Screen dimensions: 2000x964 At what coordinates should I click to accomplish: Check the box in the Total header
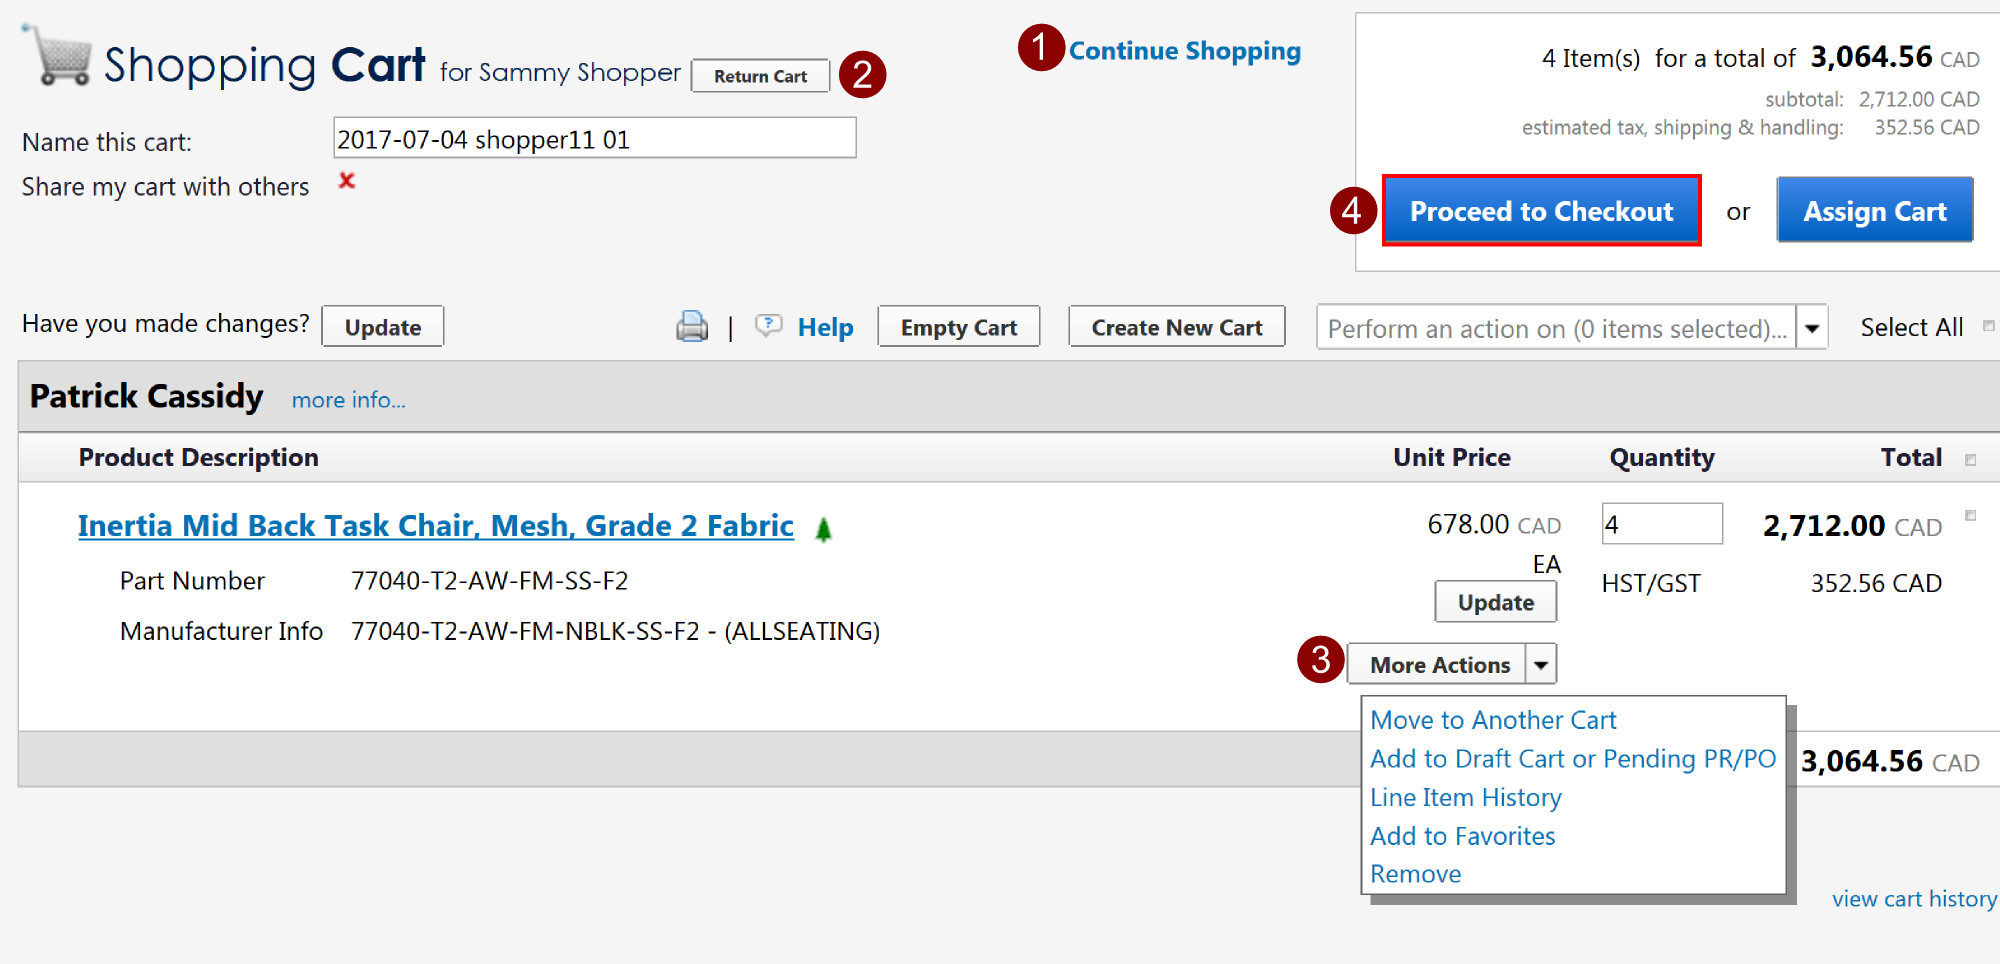[x=1971, y=460]
